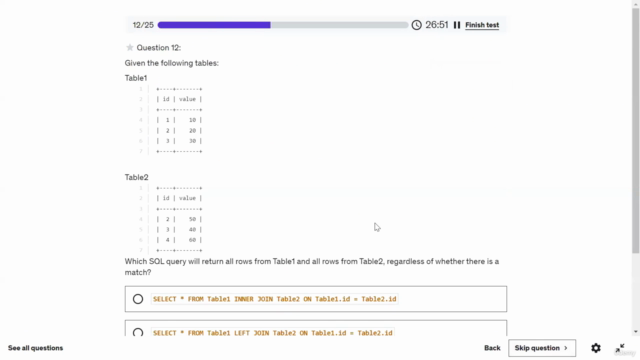Screen dimensions: 640x360
Task: Click Table2 row with value 50
Action: [x=179, y=219]
